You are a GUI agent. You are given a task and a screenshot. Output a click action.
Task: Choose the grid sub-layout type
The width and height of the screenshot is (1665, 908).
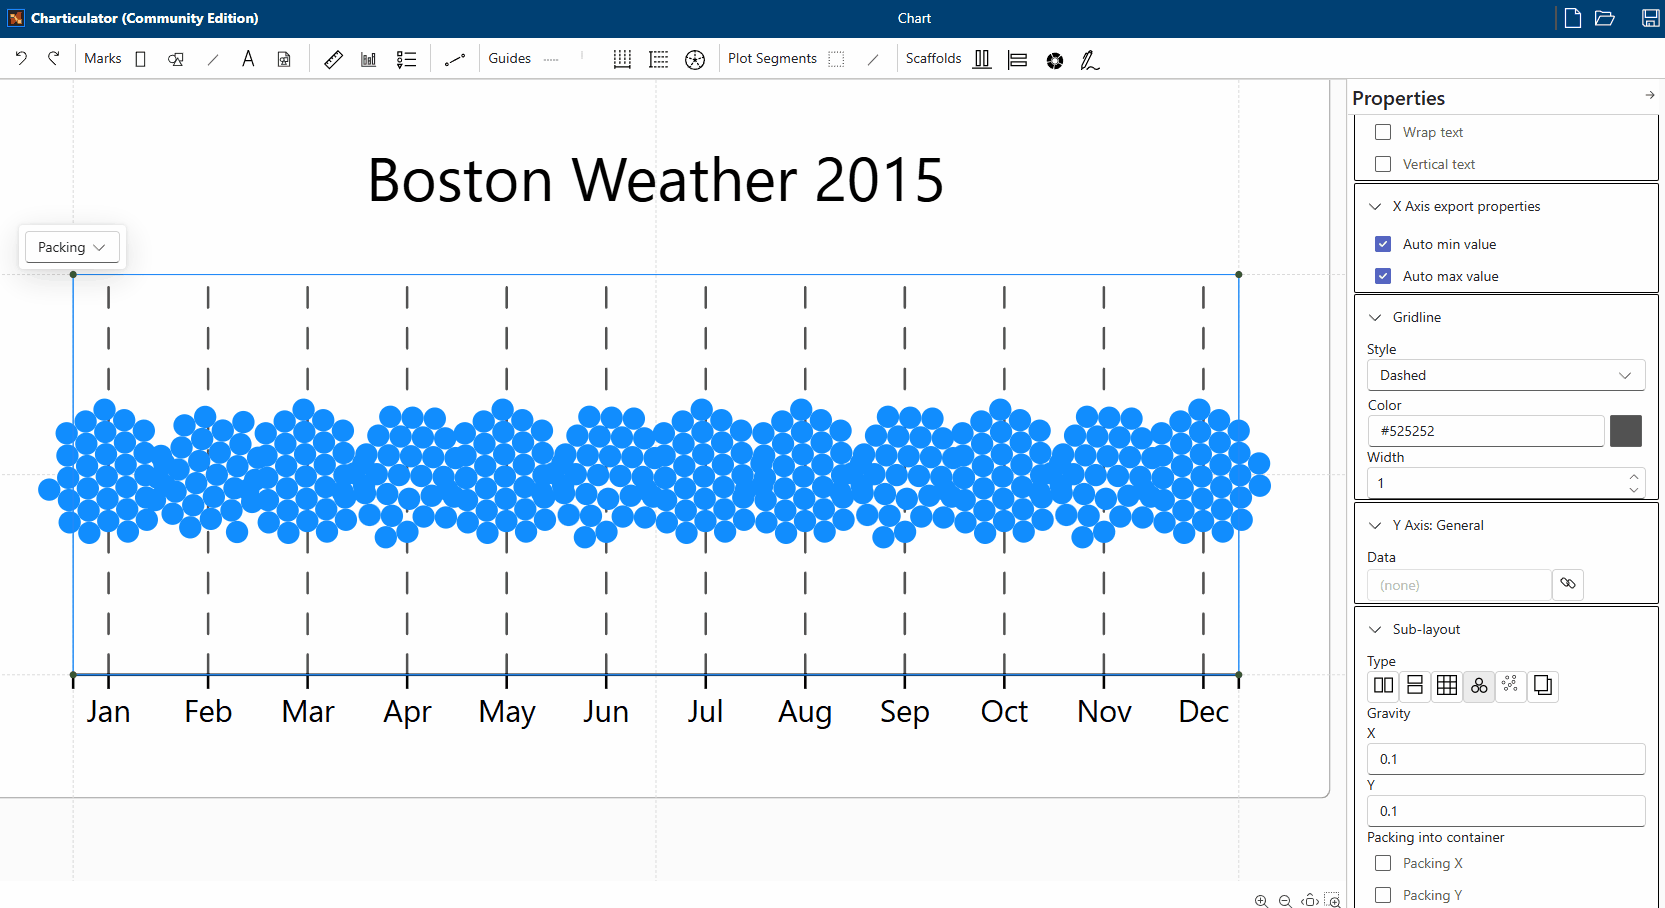click(1447, 686)
